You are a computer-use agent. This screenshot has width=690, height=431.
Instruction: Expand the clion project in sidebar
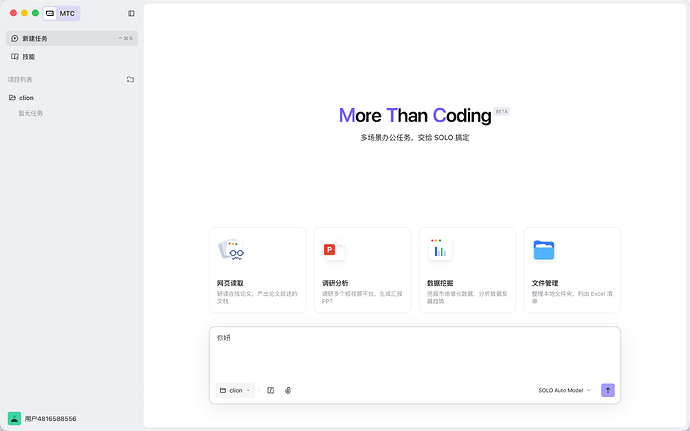point(26,98)
